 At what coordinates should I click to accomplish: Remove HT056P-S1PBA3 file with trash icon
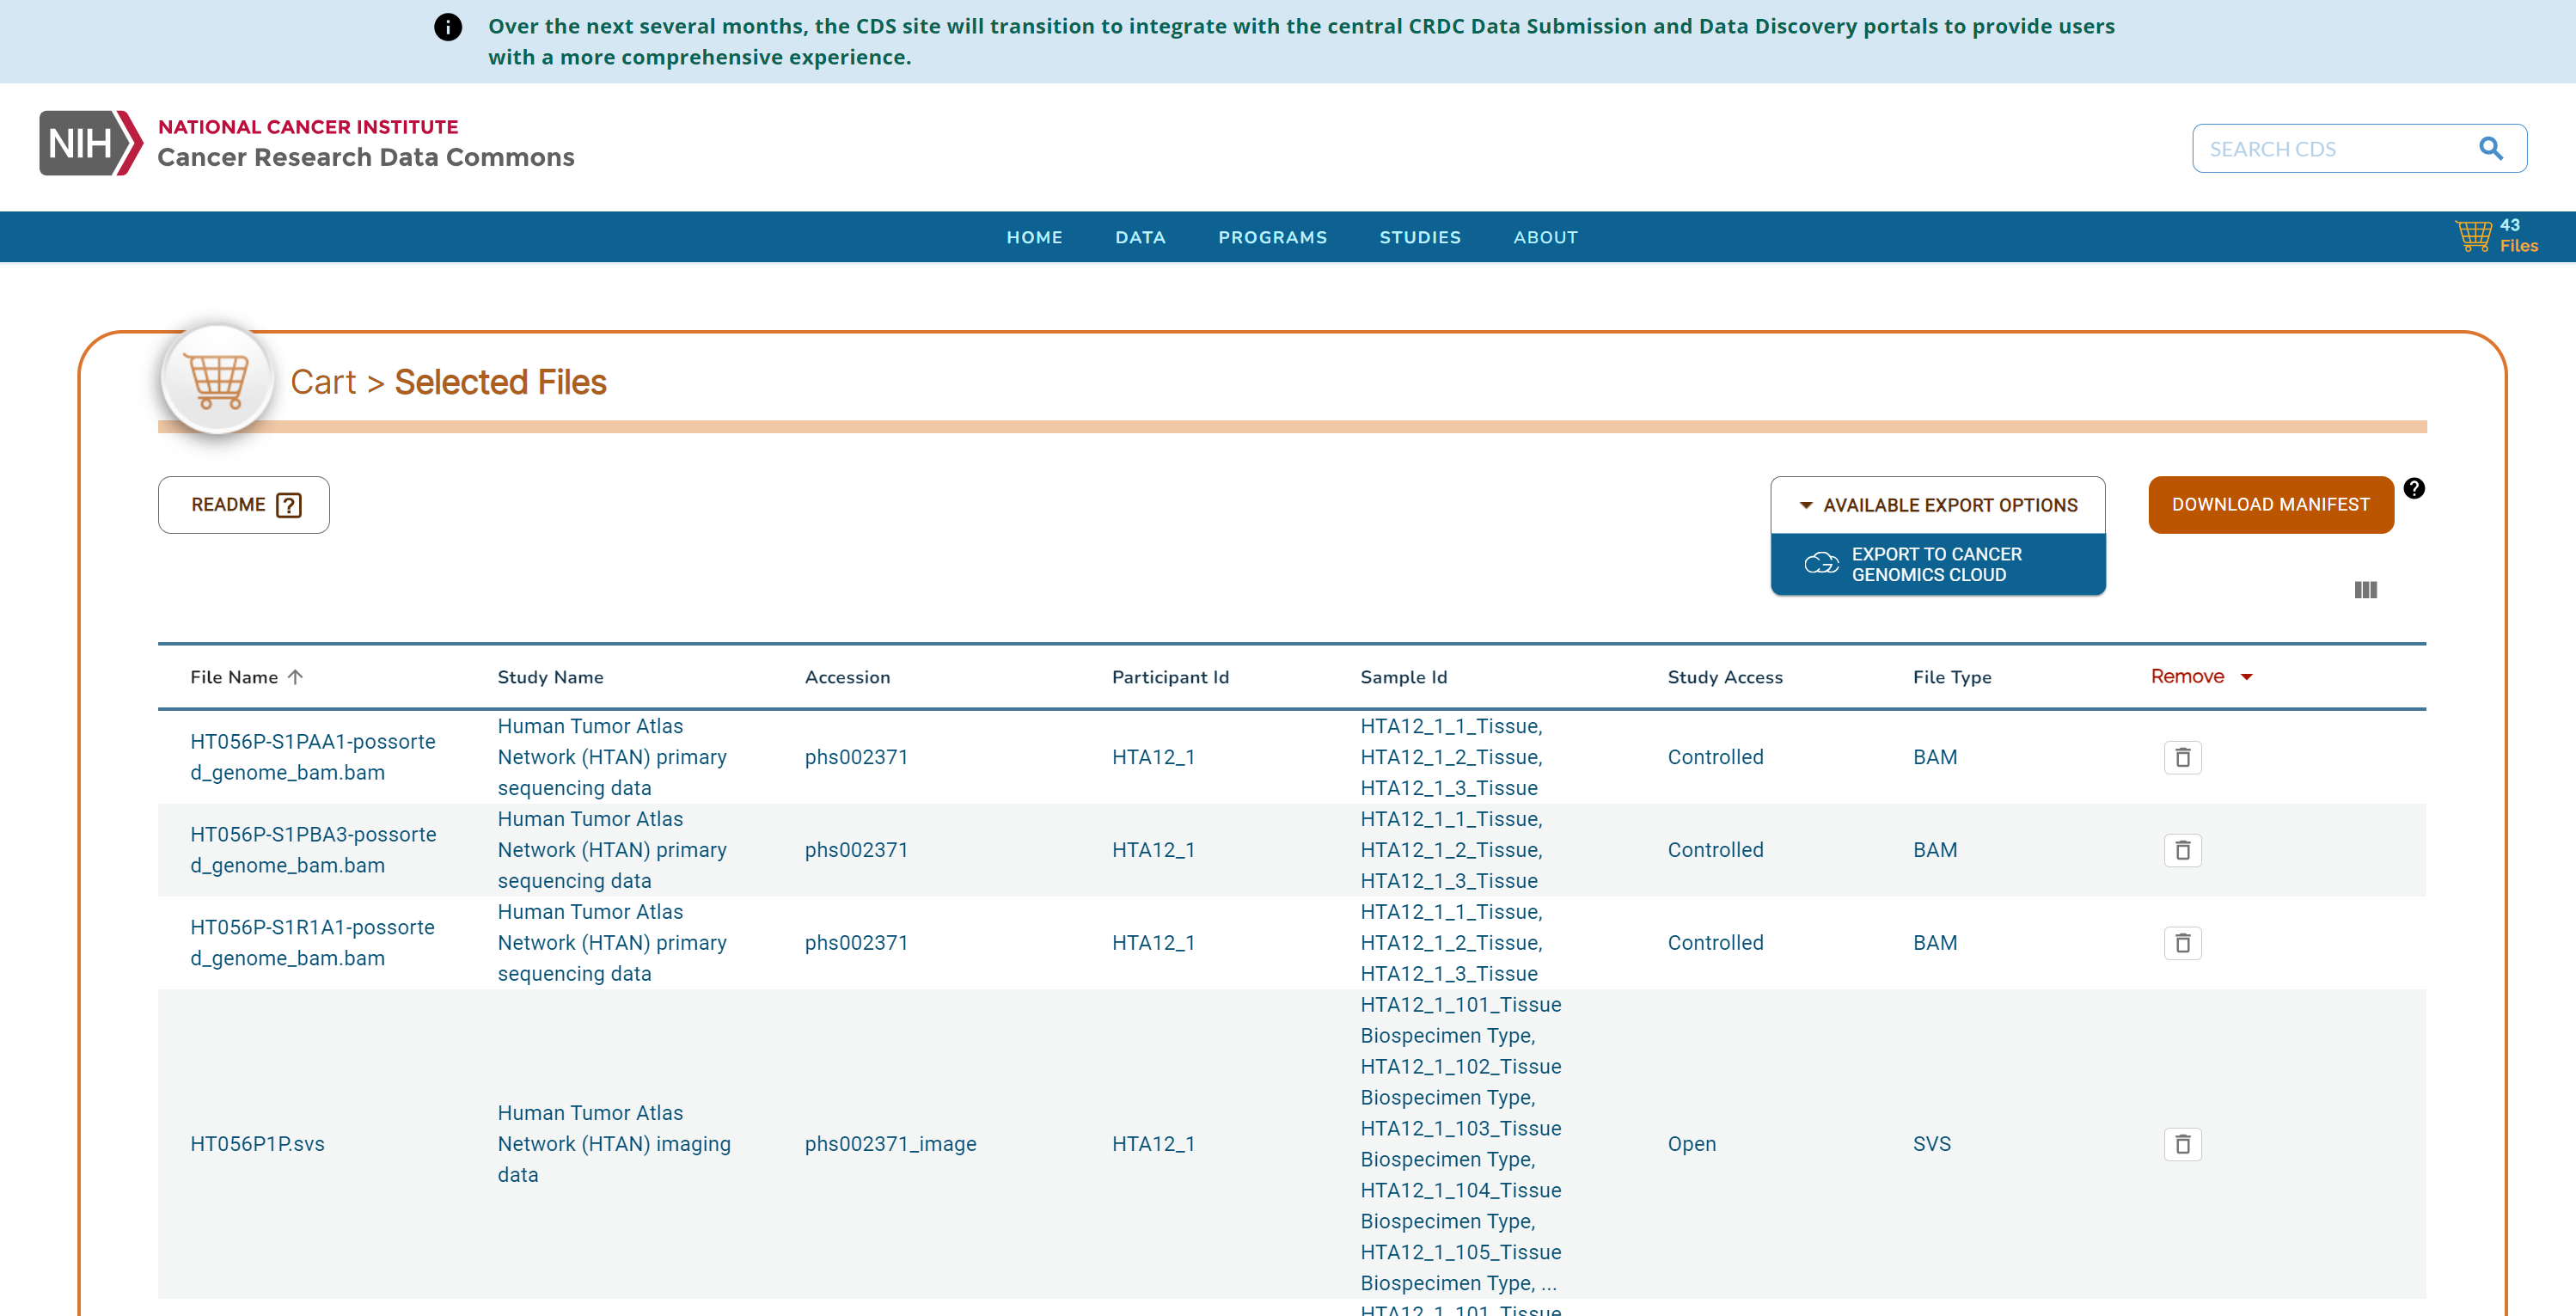(2182, 850)
